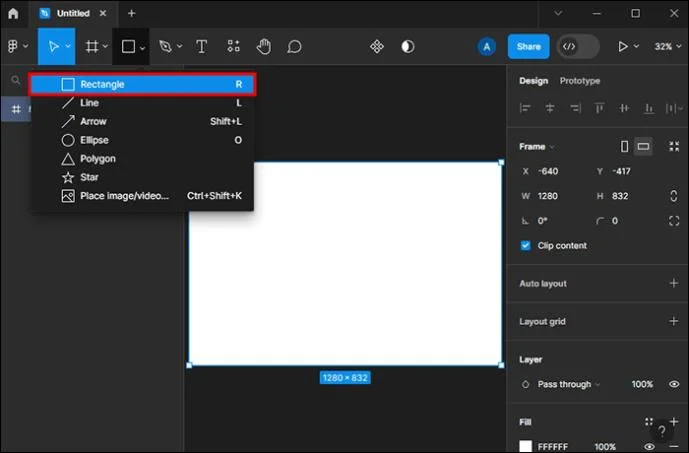689x453 pixels.
Task: Expand the Present play options chevron
Action: coord(636,46)
